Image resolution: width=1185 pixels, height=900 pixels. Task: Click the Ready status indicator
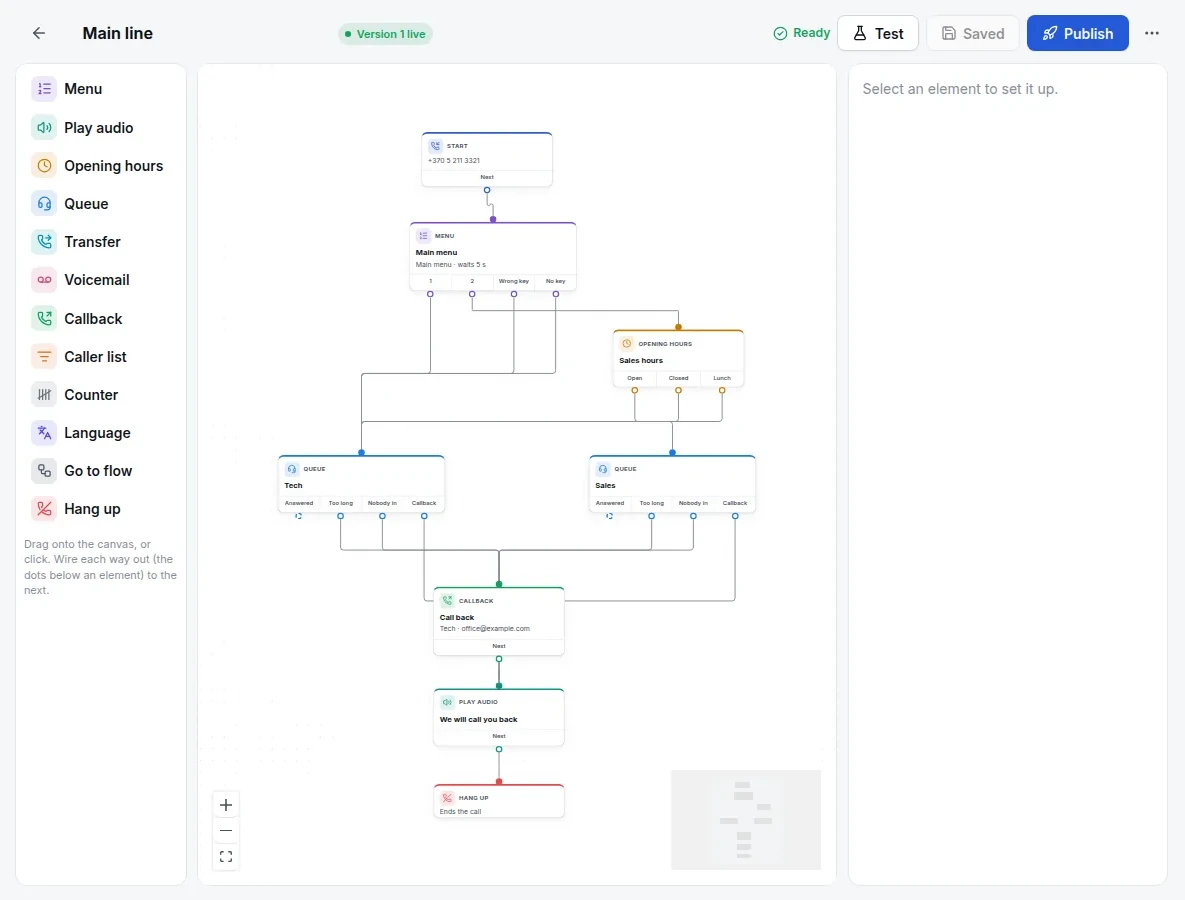point(802,33)
